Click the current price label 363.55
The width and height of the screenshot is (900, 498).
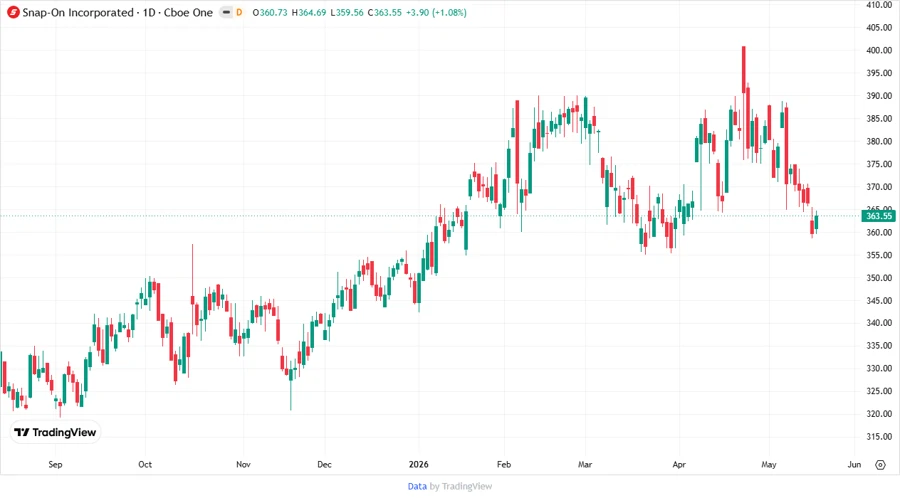coord(878,216)
